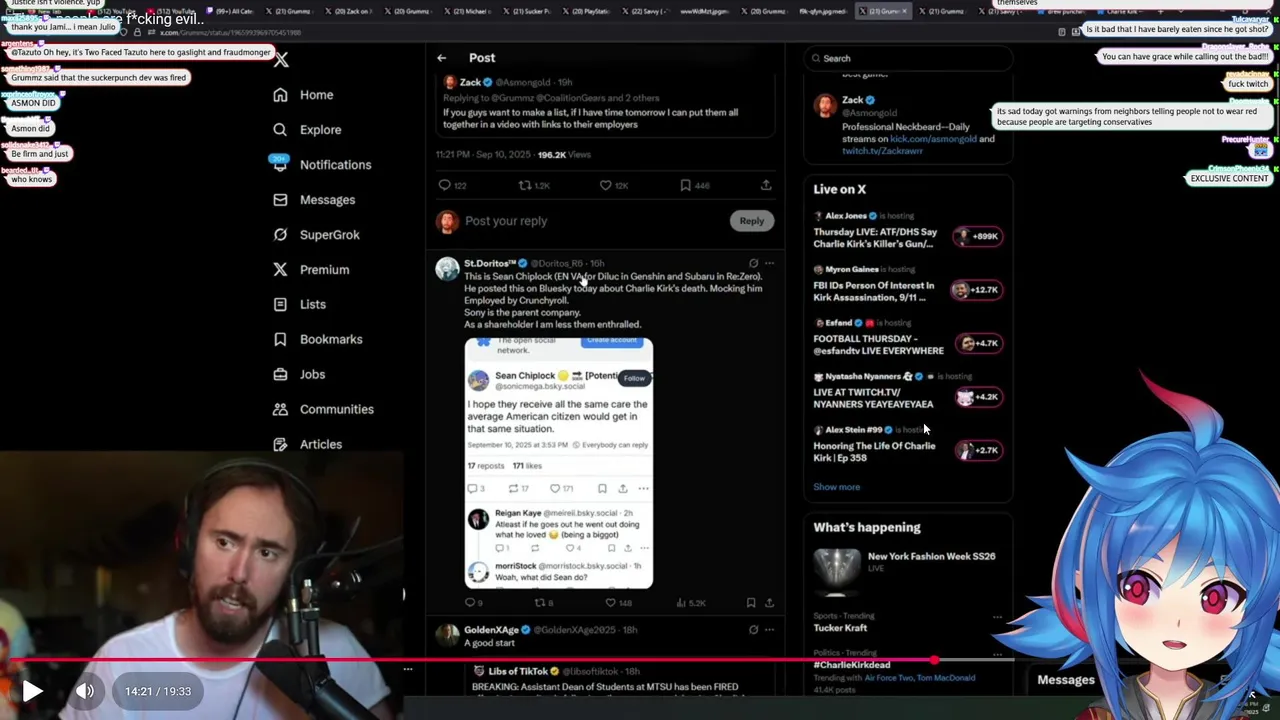The height and width of the screenshot is (720, 1280).
Task: Seek using the red video progress bar
Action: tap(640, 661)
